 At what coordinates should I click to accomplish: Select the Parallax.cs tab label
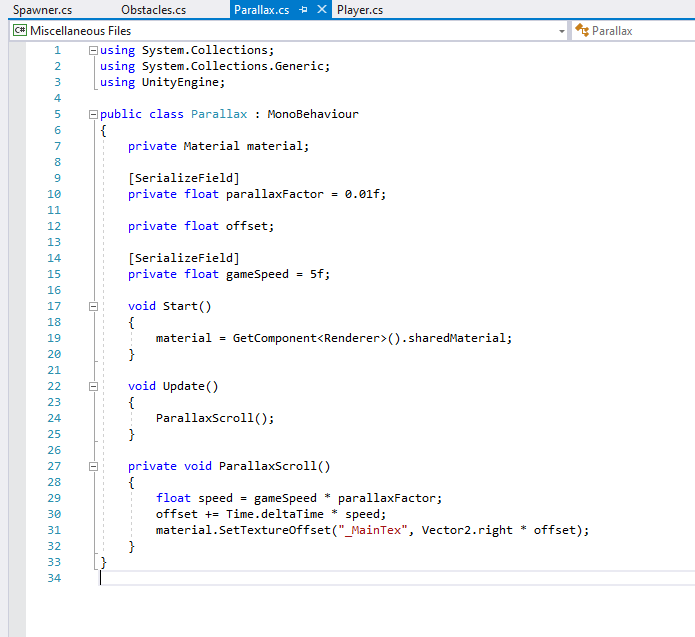click(261, 10)
